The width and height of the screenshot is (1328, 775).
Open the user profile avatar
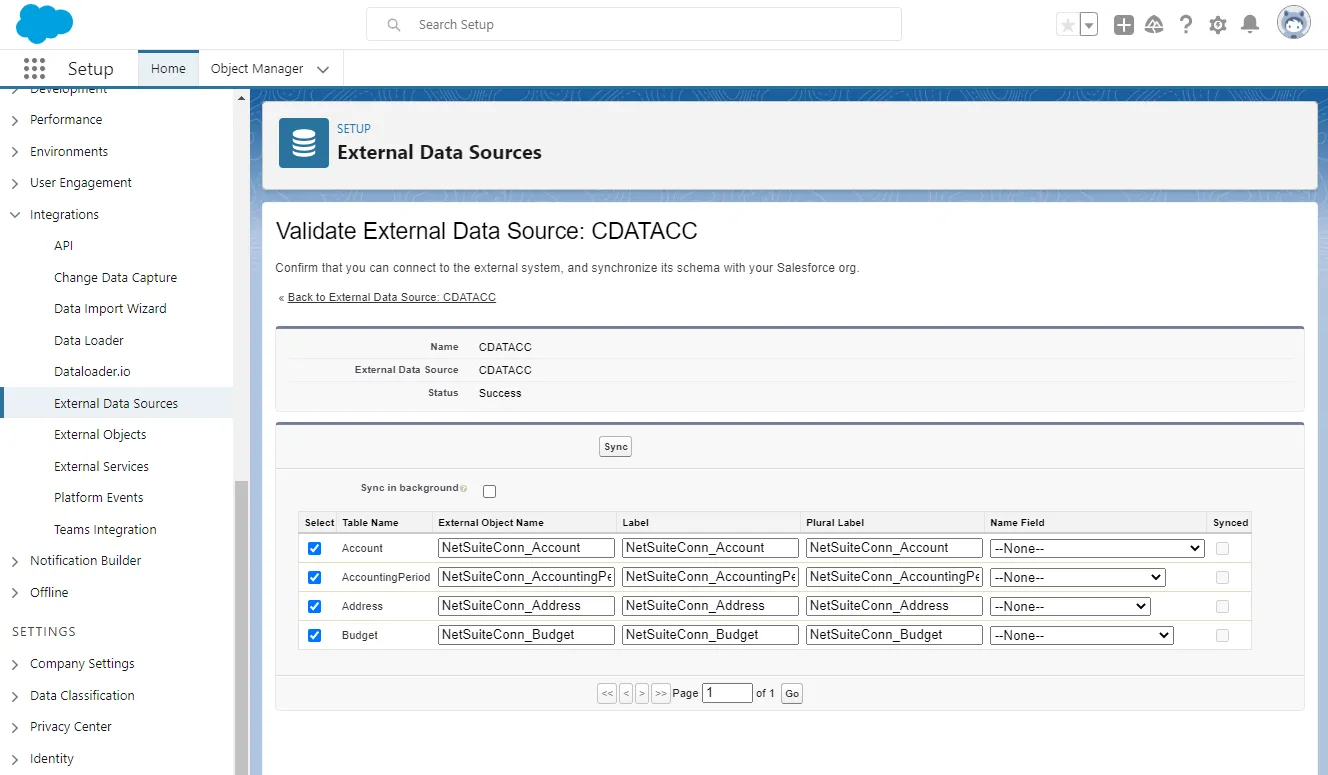coord(1293,21)
